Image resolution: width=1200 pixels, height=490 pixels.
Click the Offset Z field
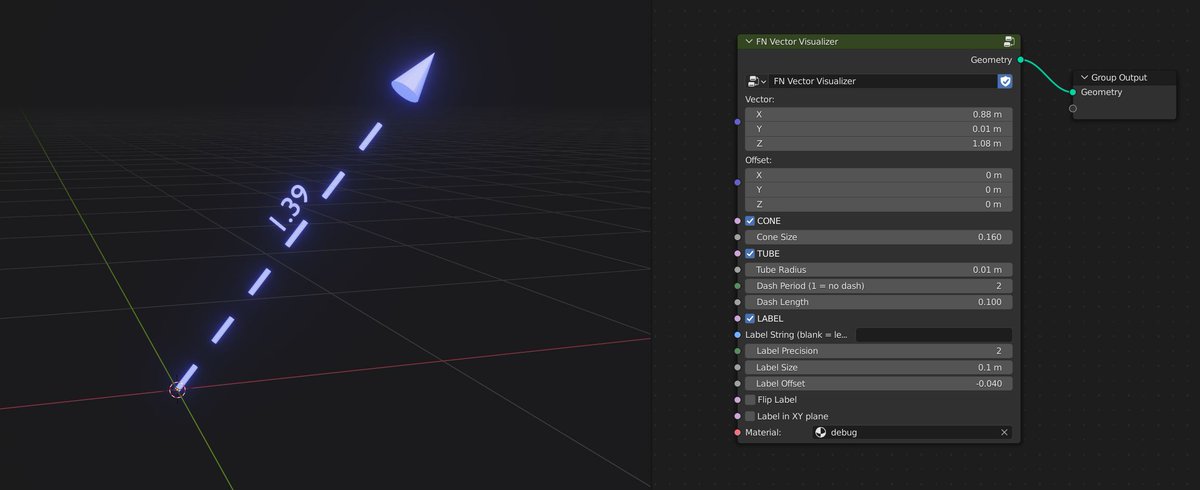pos(878,205)
